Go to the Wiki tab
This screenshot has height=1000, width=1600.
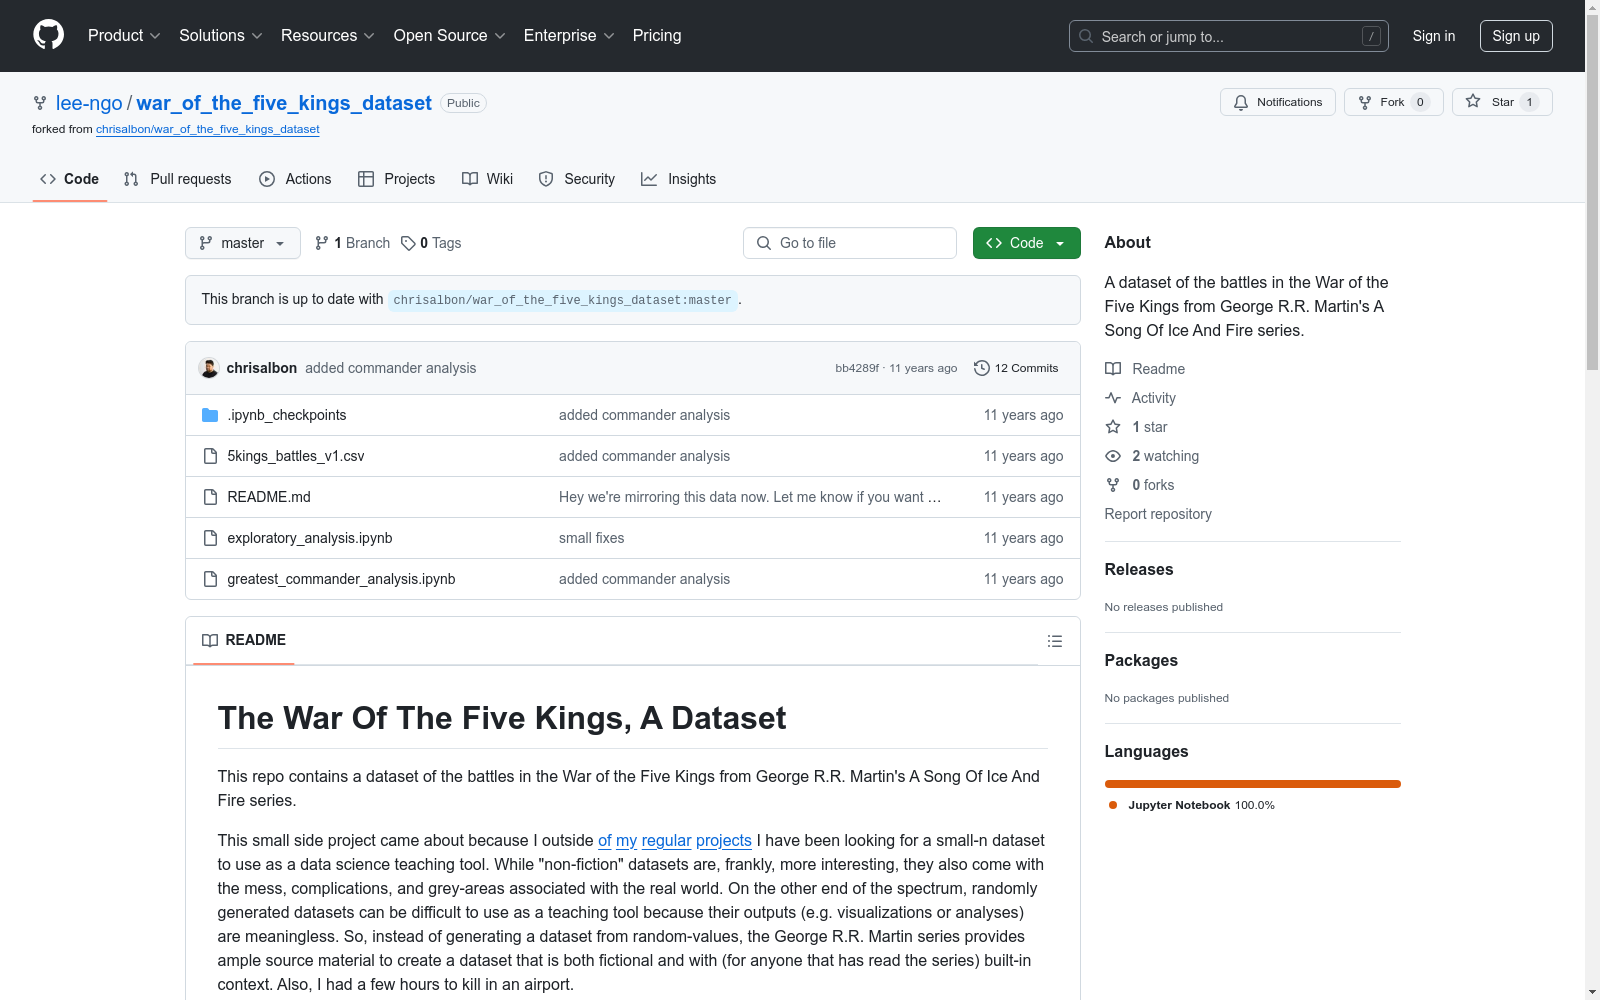click(x=488, y=179)
